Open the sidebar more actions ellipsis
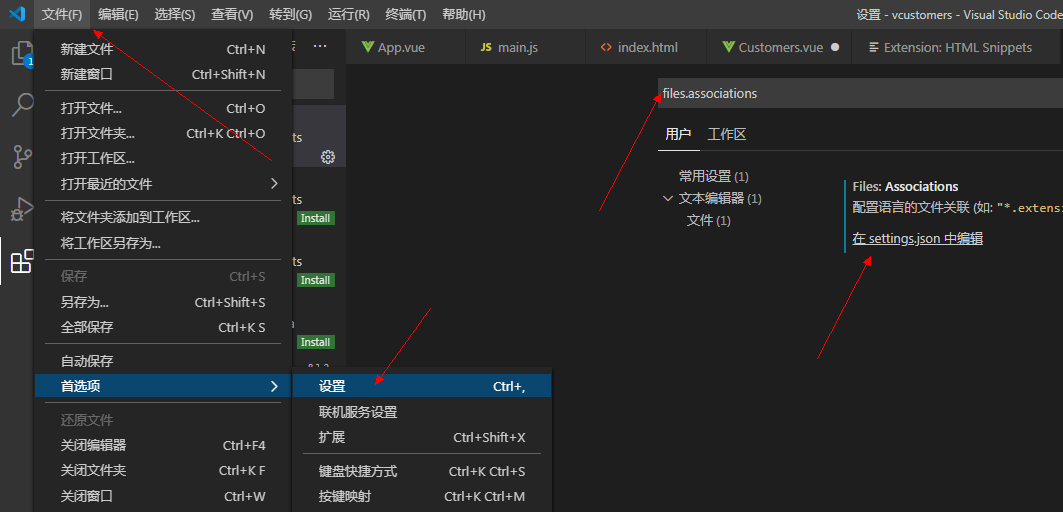1063x512 pixels. click(319, 46)
